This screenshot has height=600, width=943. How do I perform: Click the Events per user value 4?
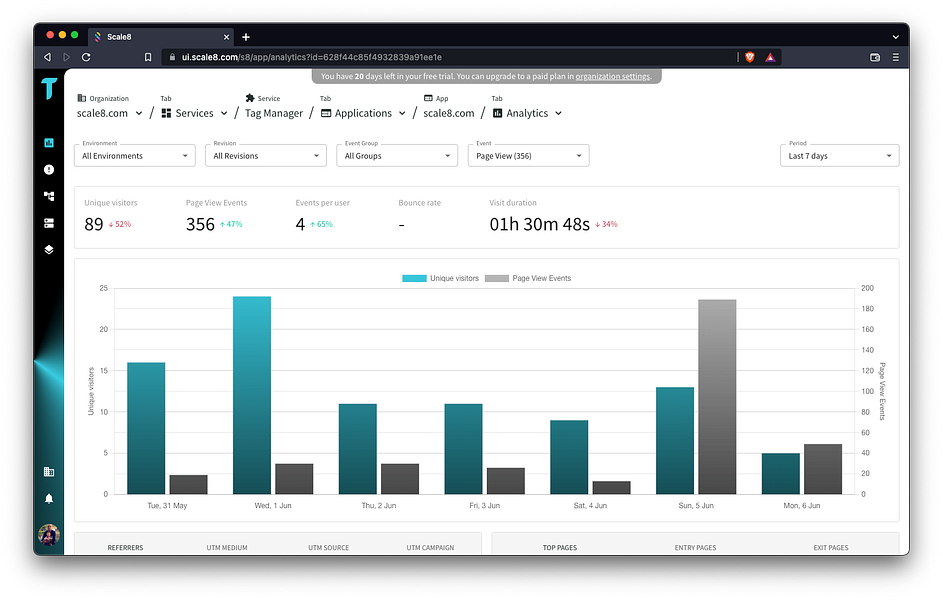tap(300, 224)
